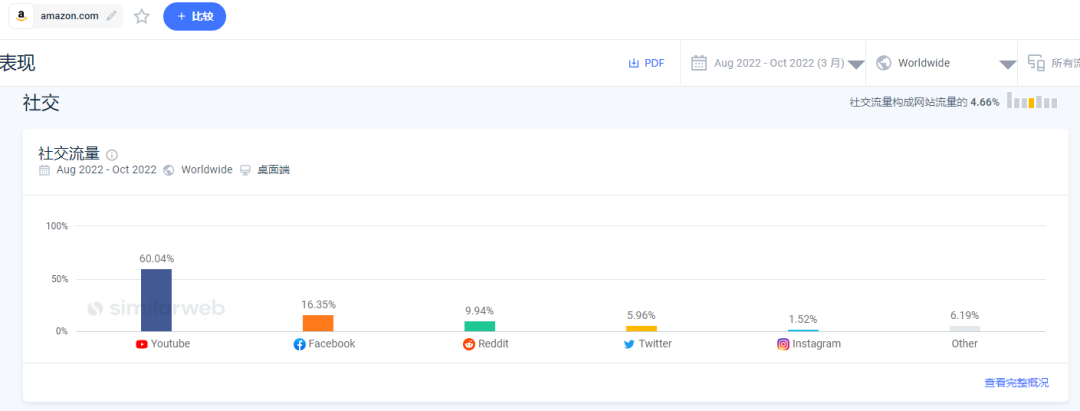Click the calendar icon in the date filter
The image size is (1080, 411).
pyautogui.click(x=700, y=63)
